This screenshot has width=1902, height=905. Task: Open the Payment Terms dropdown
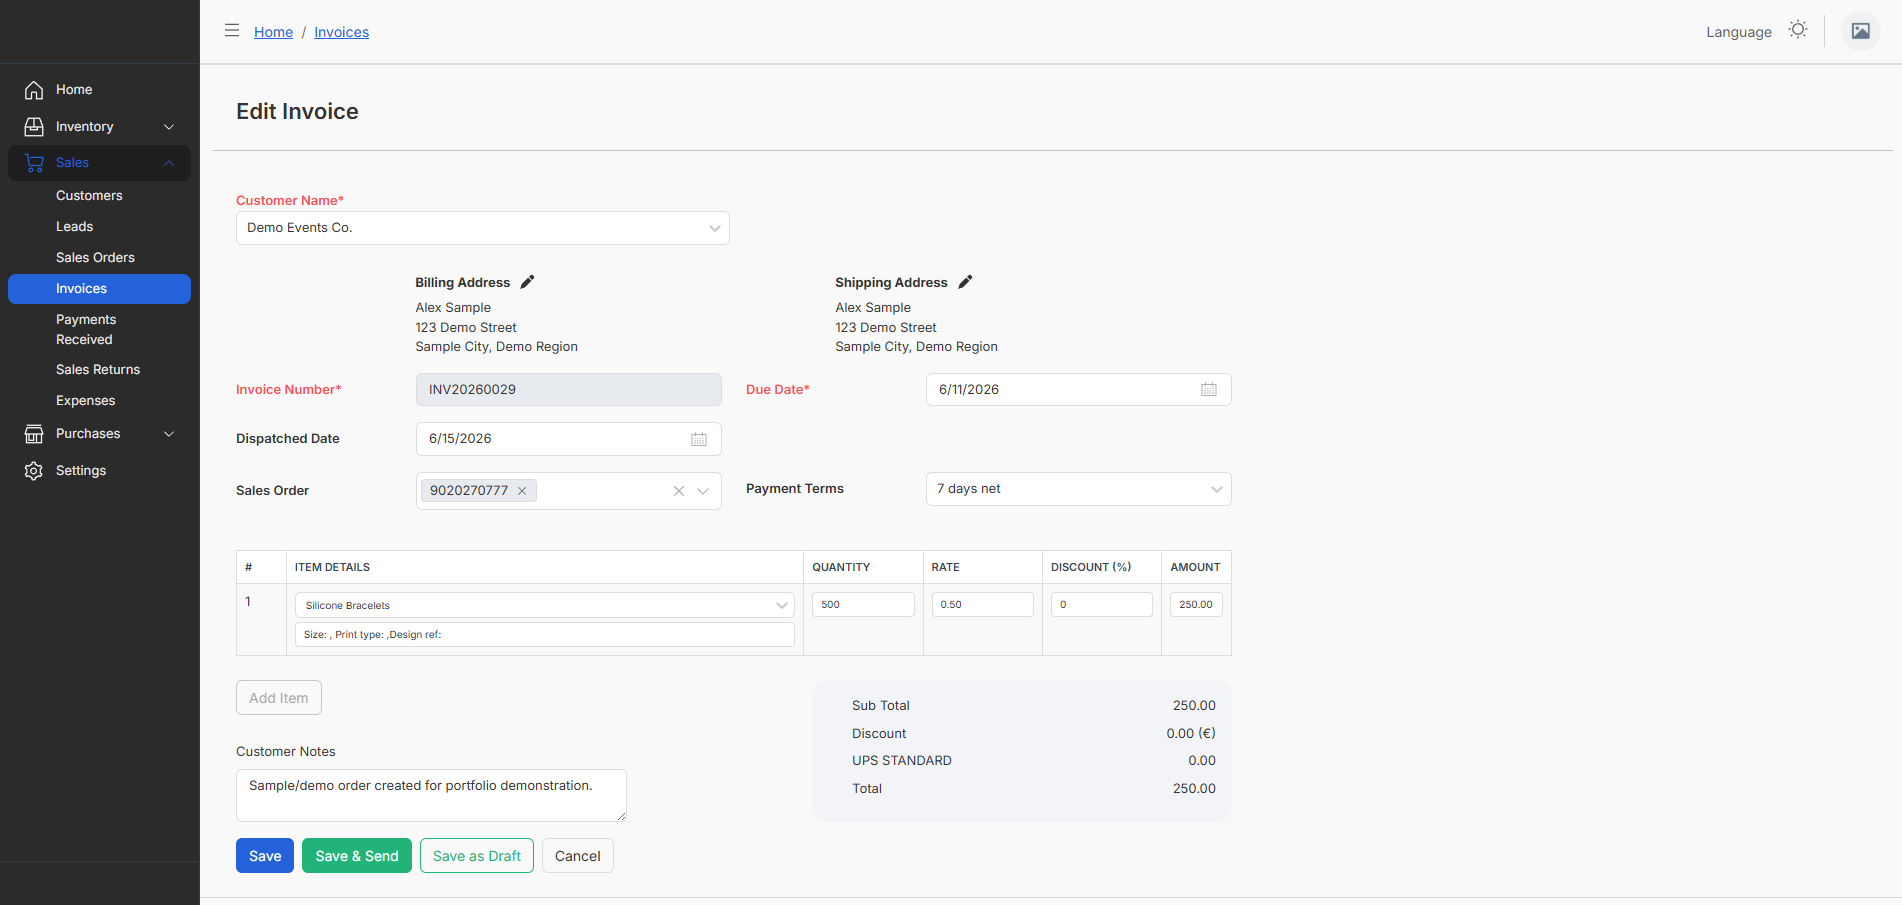click(x=1078, y=489)
